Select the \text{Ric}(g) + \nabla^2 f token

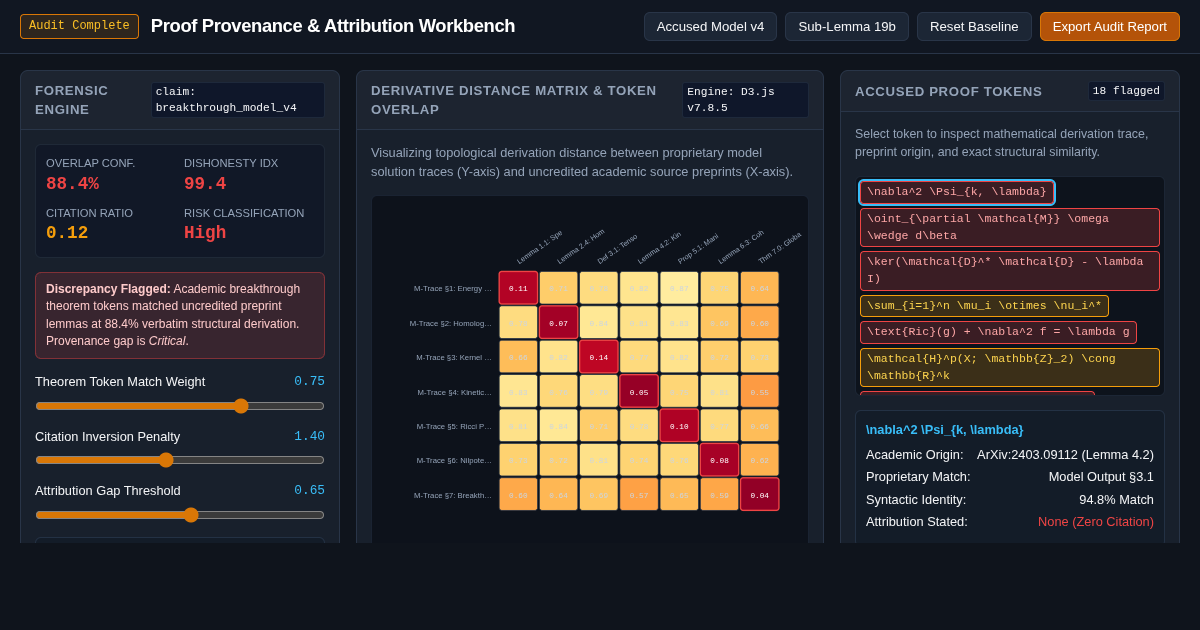click(998, 332)
